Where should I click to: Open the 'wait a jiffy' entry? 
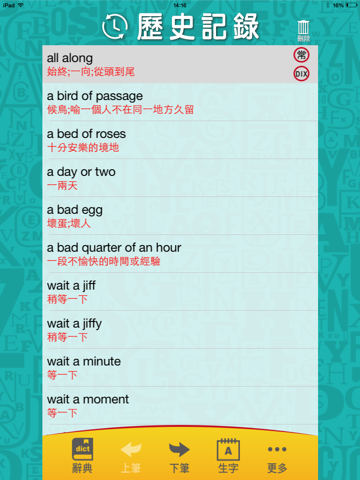[180, 330]
